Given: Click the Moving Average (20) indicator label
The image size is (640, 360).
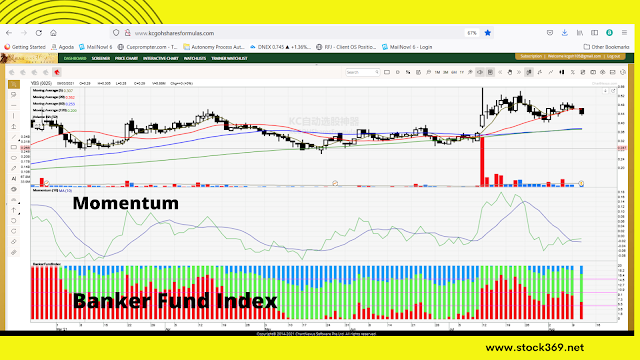Looking at the screenshot, I should pyautogui.click(x=49, y=97).
